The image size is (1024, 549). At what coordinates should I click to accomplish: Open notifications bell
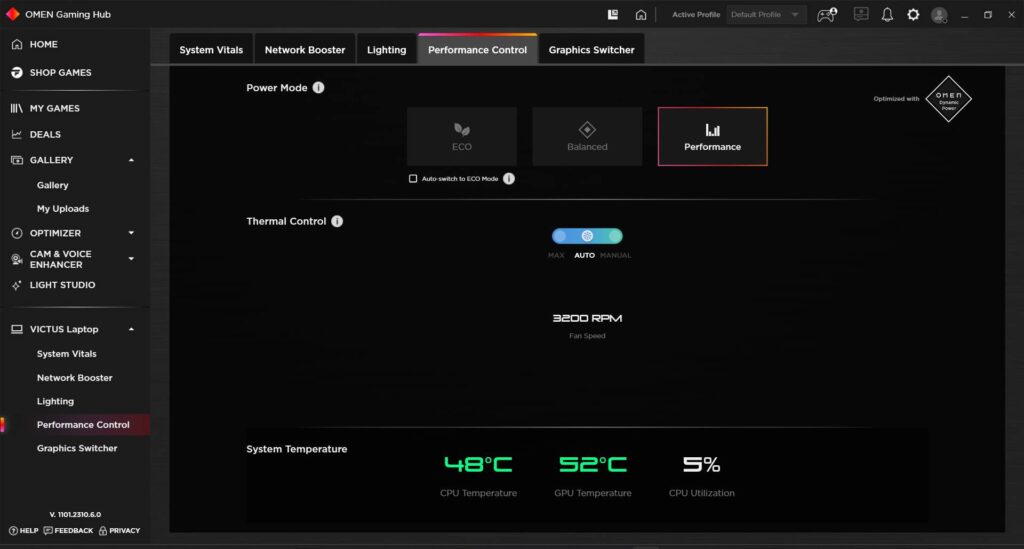887,14
